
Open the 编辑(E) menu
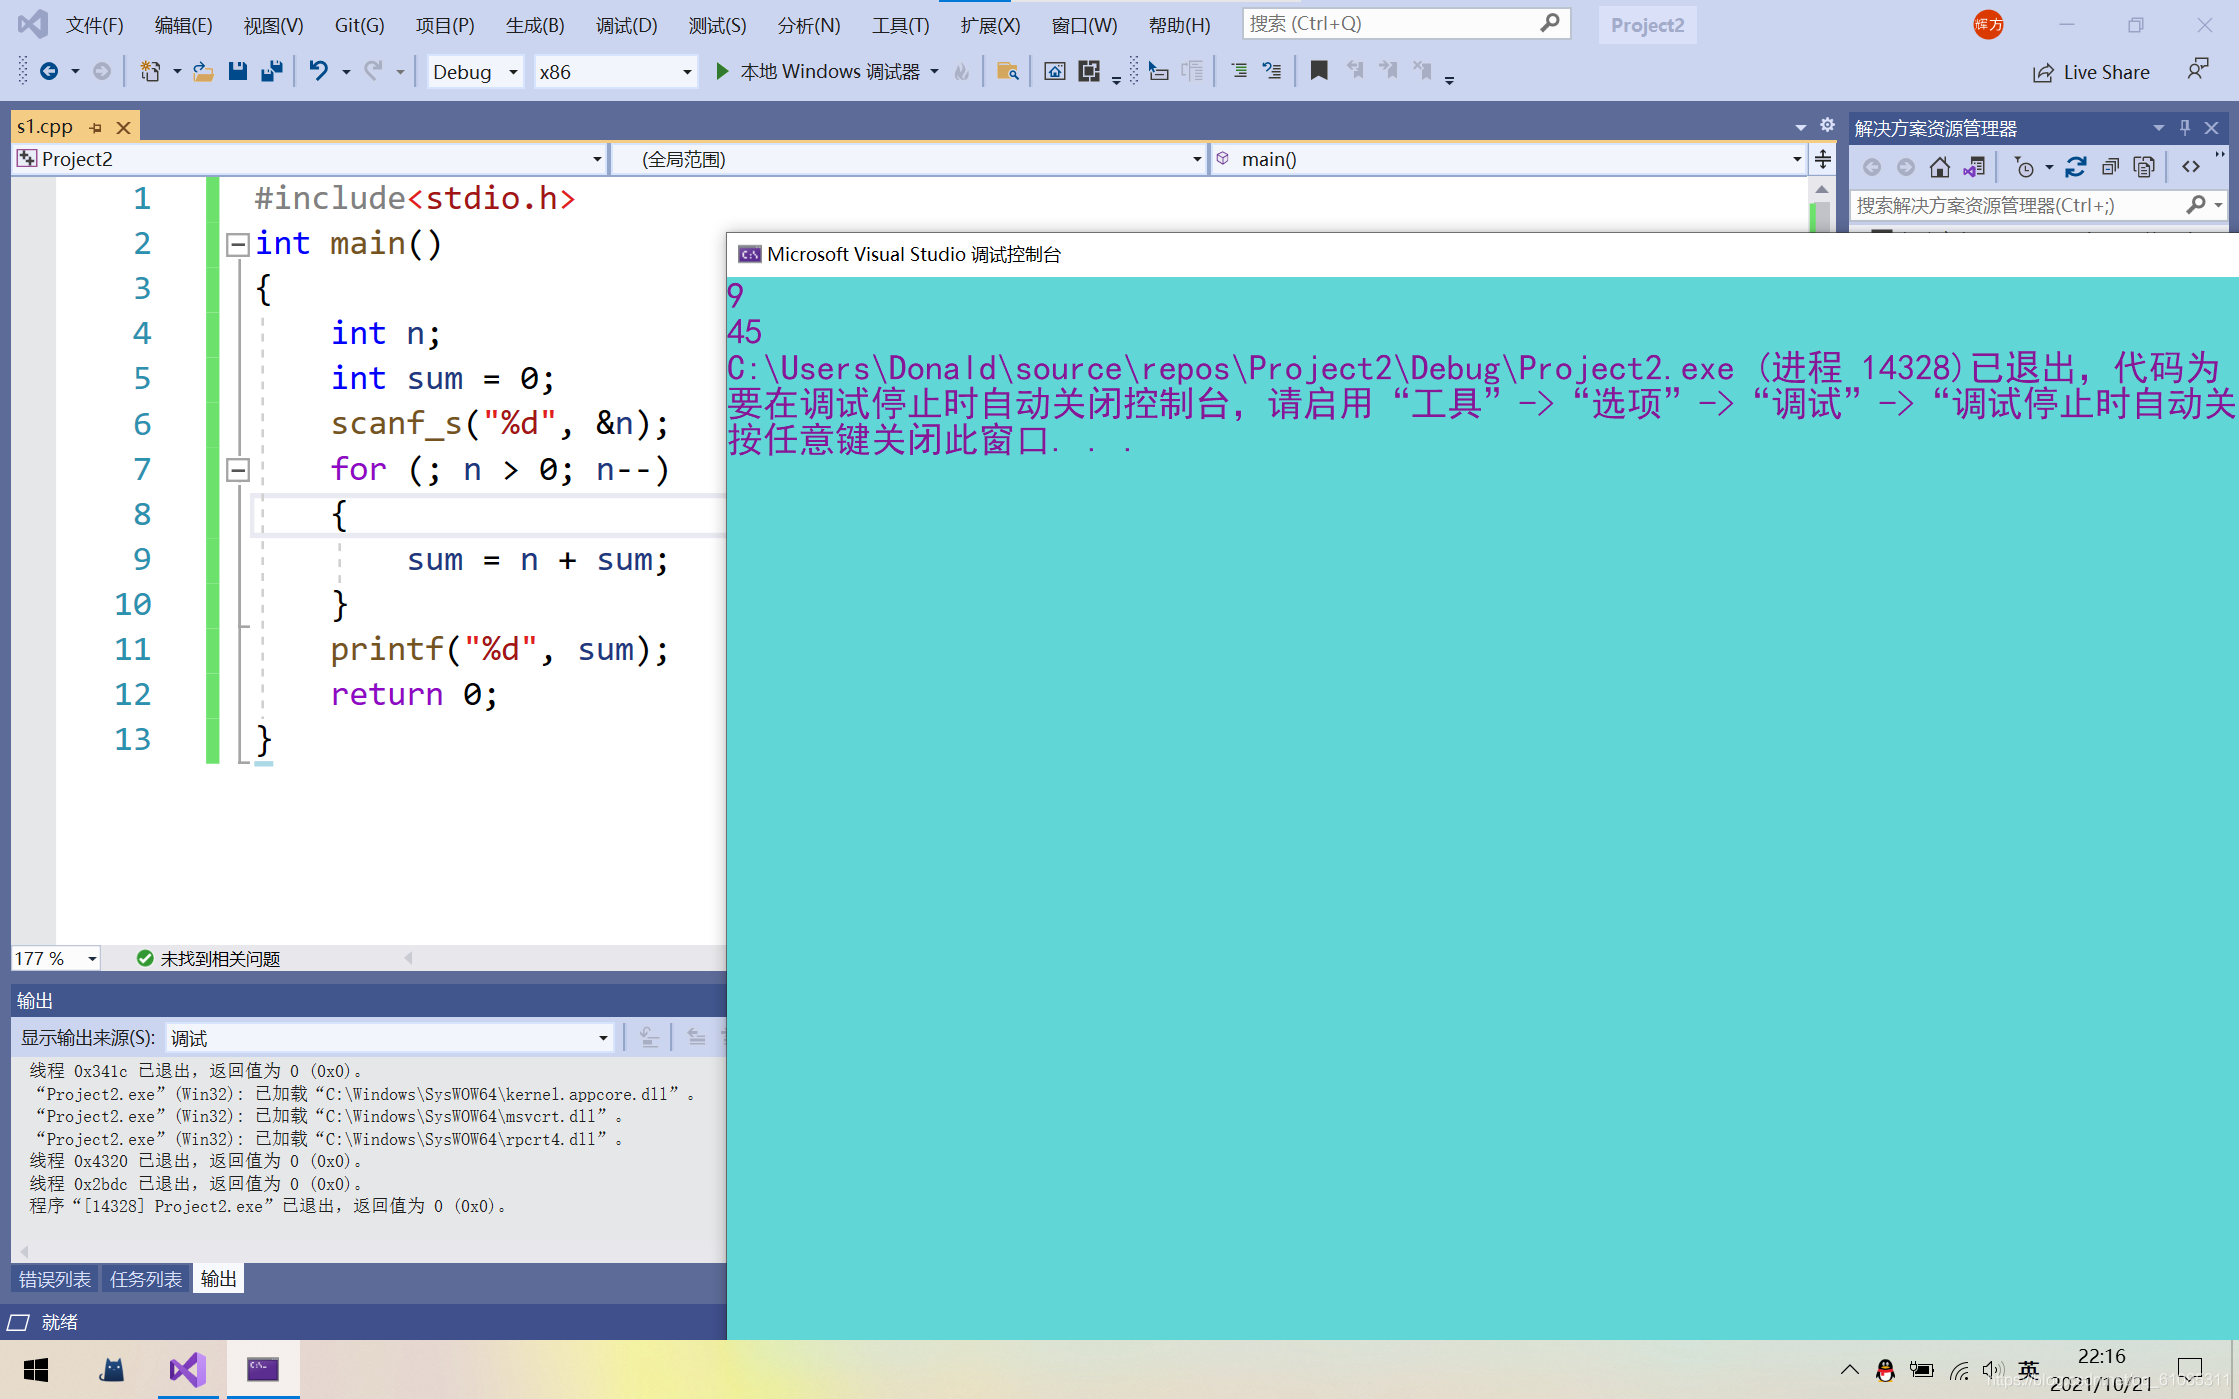[x=183, y=25]
